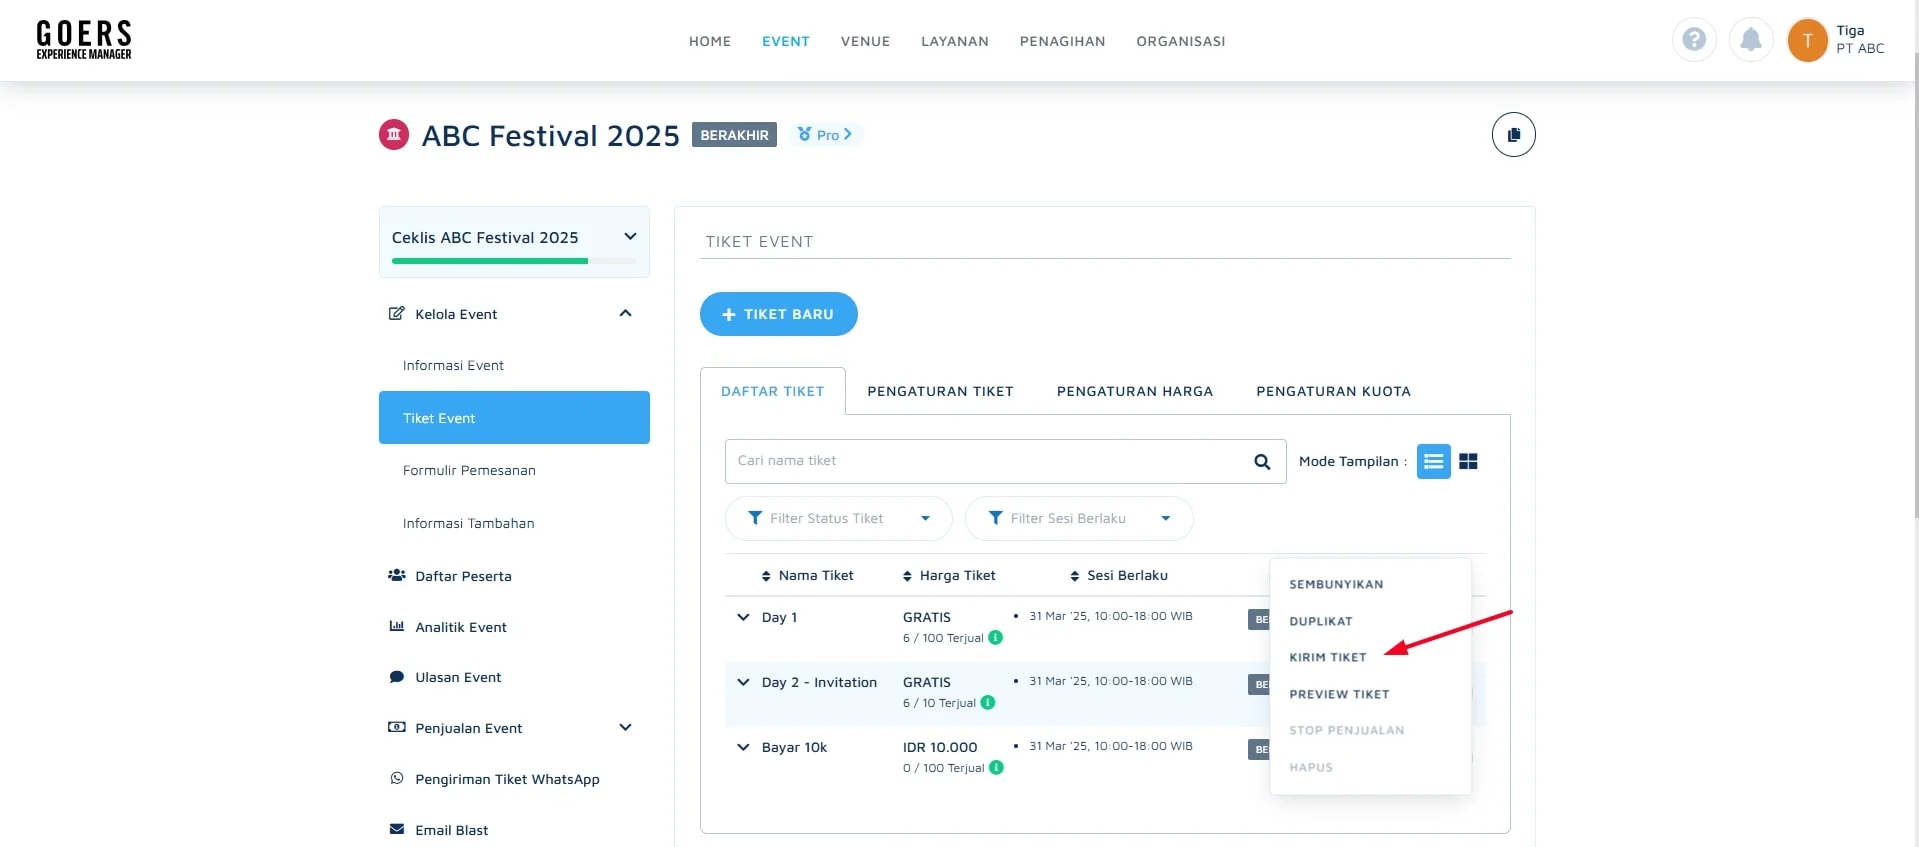Sort by Nama Tiket column
Image resolution: width=1919 pixels, height=847 pixels.
pyautogui.click(x=808, y=575)
